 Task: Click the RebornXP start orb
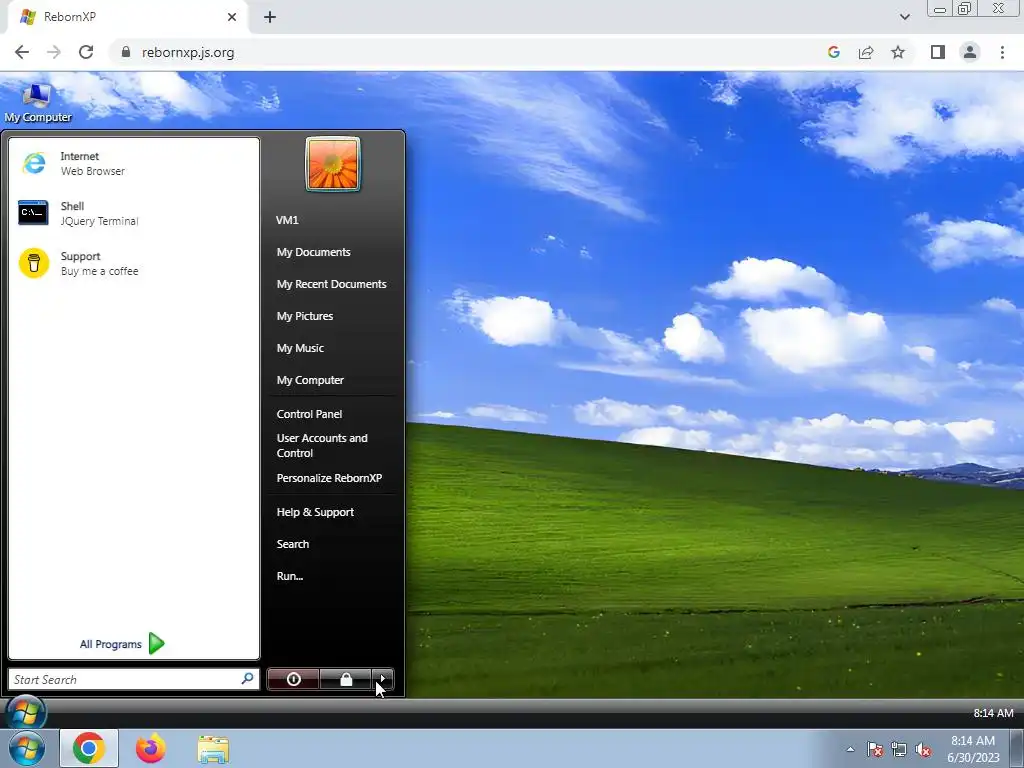coord(26,712)
